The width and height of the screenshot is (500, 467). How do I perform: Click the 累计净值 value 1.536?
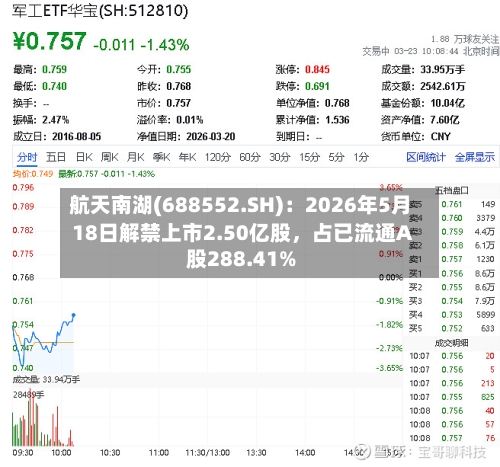(x=337, y=120)
